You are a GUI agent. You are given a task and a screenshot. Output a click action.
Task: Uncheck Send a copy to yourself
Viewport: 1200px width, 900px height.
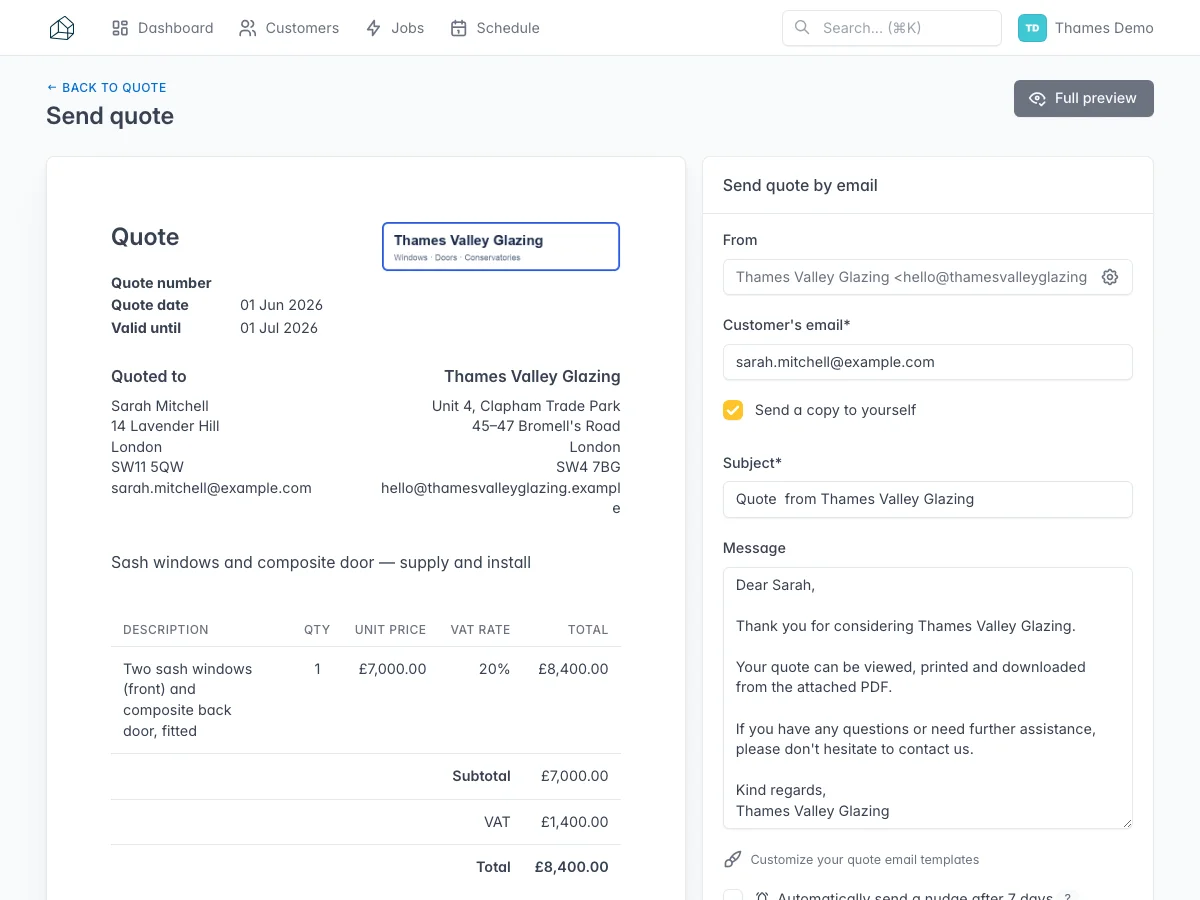(733, 410)
